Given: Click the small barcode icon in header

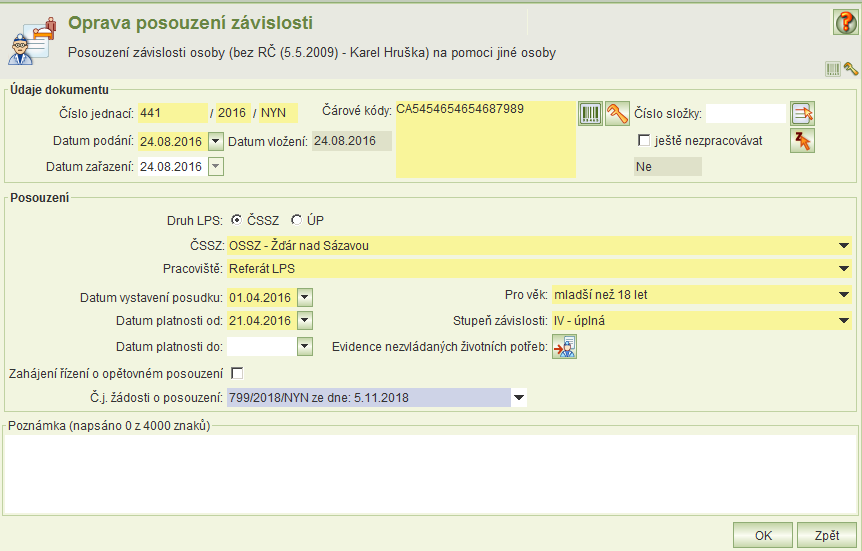Looking at the screenshot, I should pyautogui.click(x=833, y=69).
